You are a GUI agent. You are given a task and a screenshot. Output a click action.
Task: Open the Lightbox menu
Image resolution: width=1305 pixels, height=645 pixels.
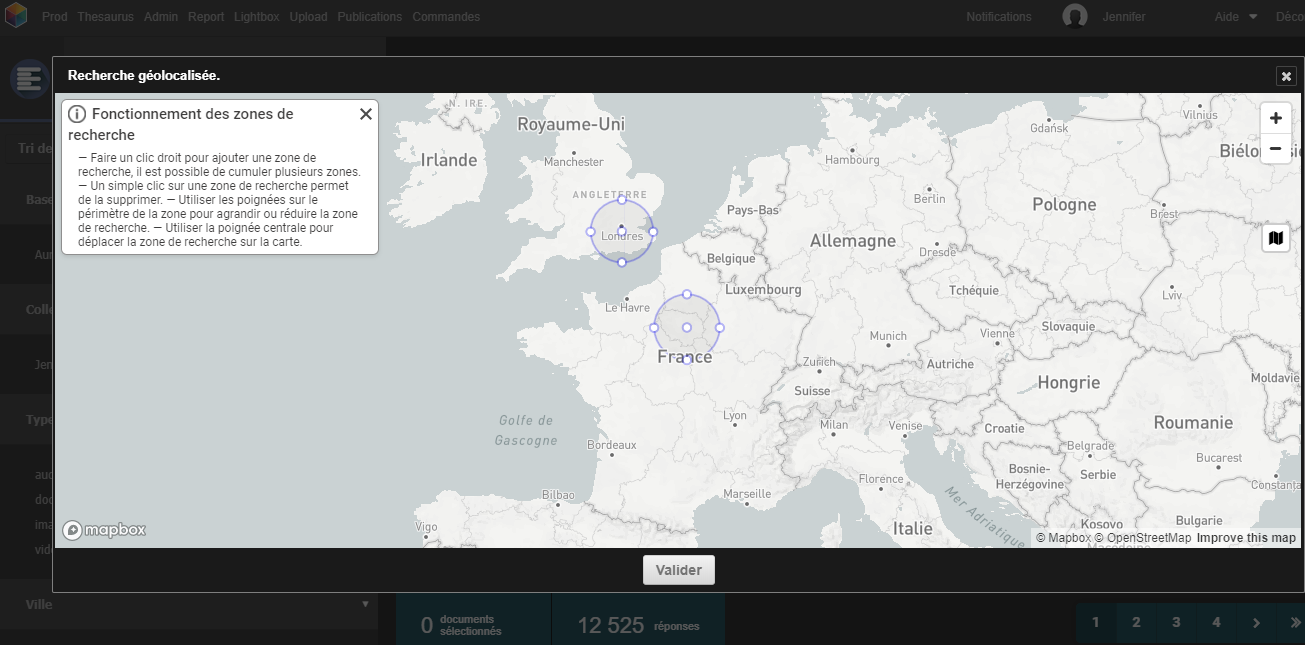pos(257,16)
